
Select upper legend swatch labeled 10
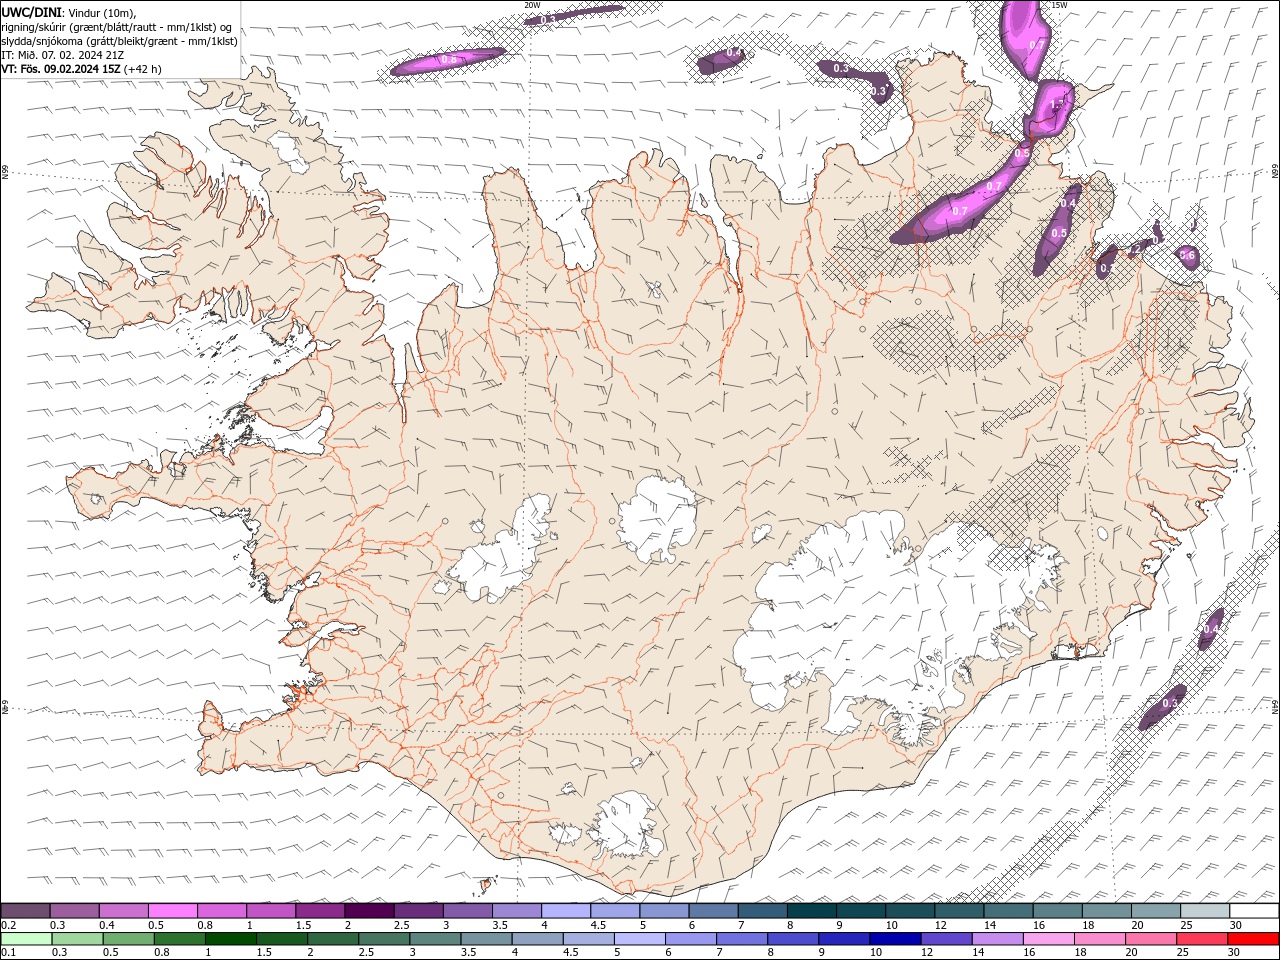point(909,911)
